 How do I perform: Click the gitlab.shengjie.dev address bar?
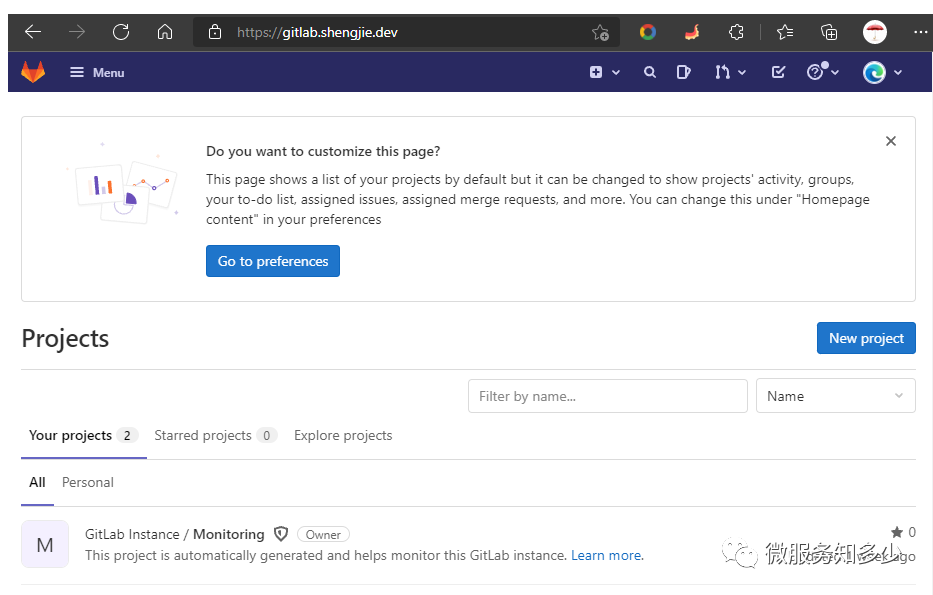coord(406,32)
